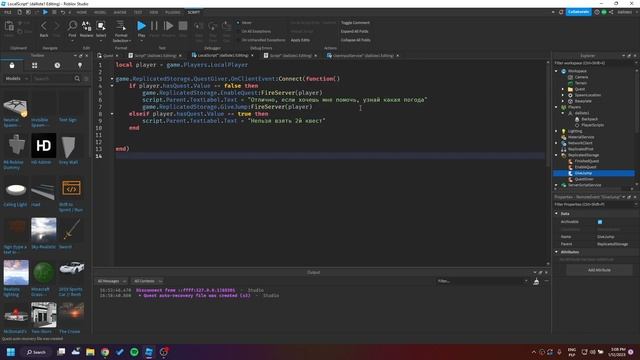Click the Select tool icon
640x360 pixels.
101,26
